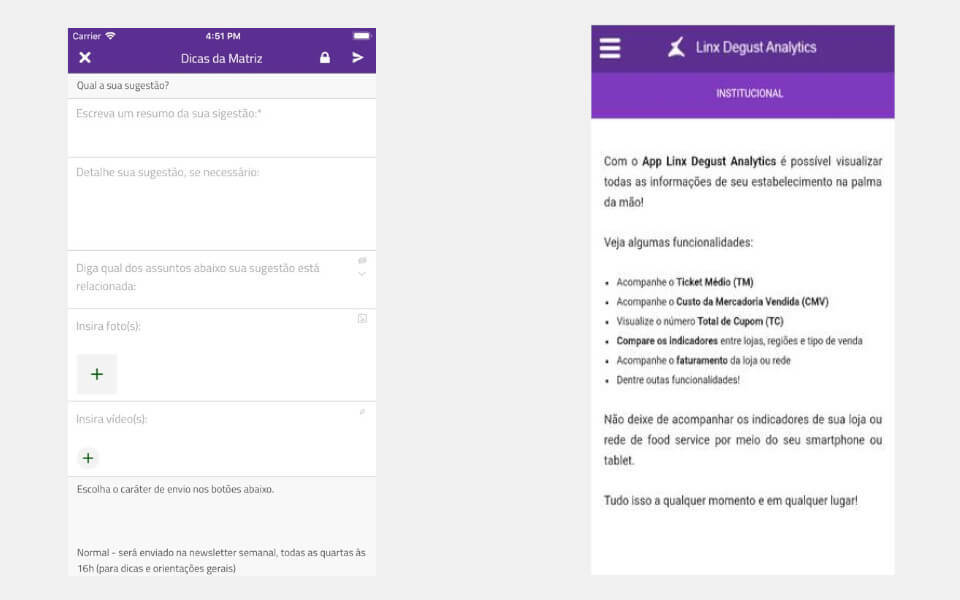The width and height of the screenshot is (960, 600).
Task: Tap the small icon beside Insira vídeo(s)
Action: tap(362, 412)
